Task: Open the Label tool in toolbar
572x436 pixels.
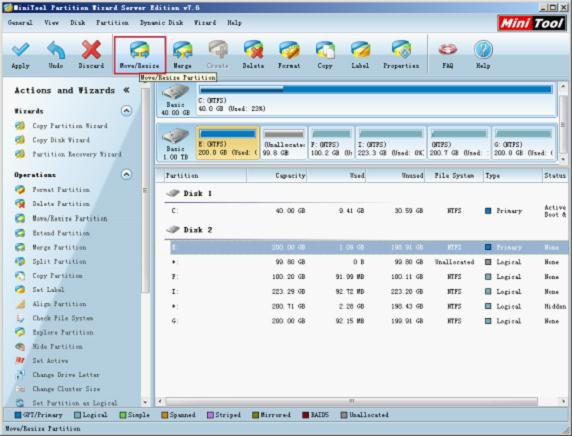Action: [x=360, y=55]
